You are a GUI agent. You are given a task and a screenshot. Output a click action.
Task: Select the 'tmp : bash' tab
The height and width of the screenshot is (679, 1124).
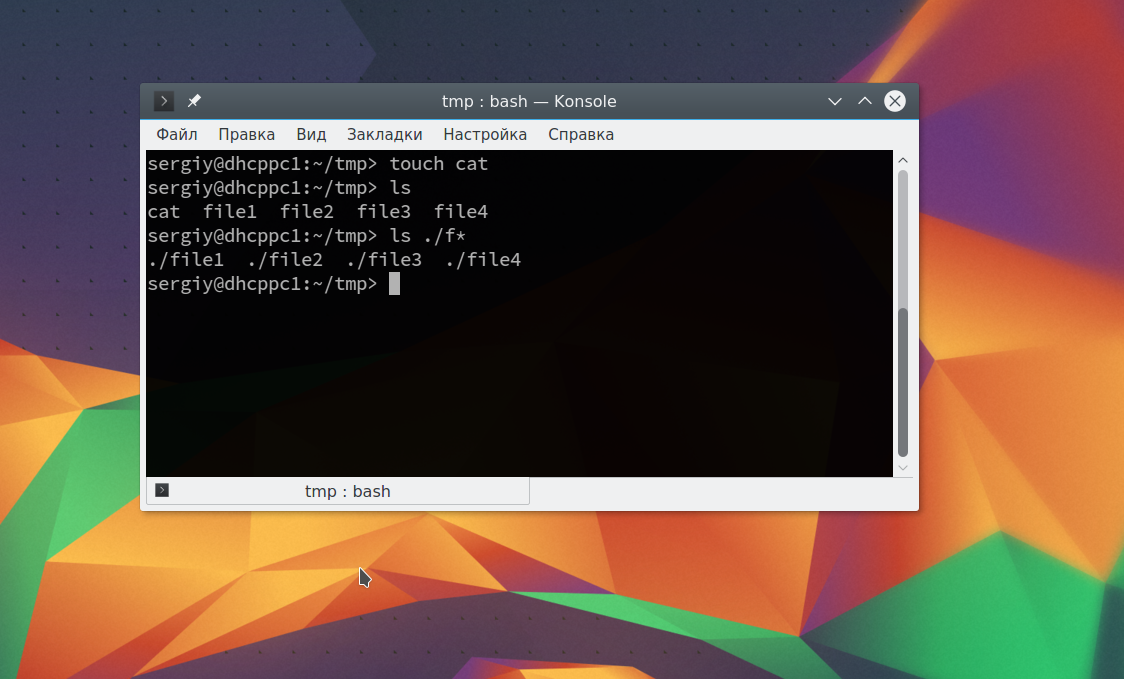347,491
